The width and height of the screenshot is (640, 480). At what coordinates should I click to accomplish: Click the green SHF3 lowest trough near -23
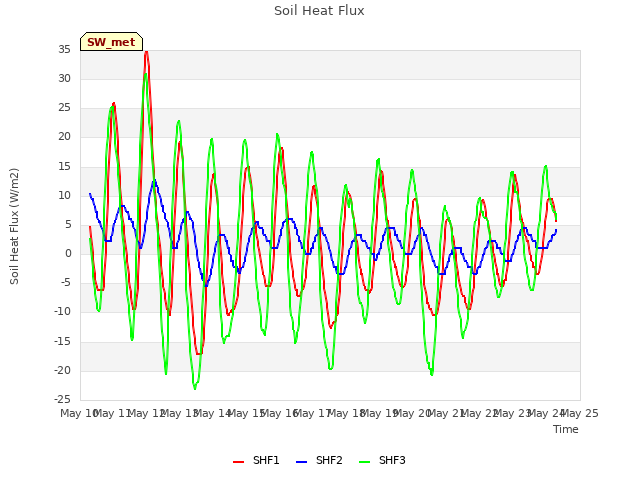tap(195, 388)
